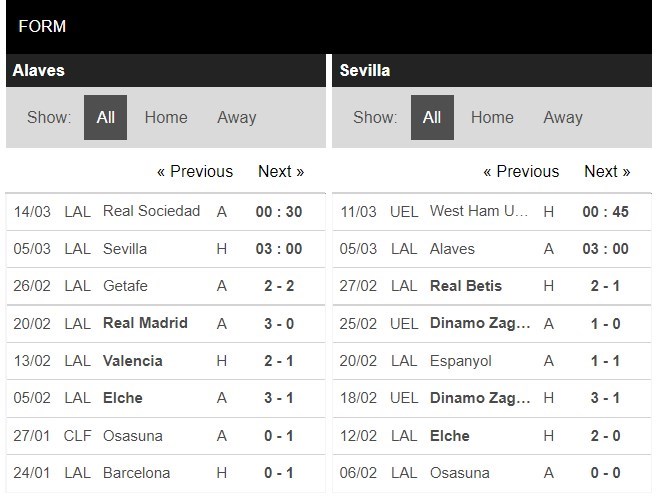Image resolution: width=659 pixels, height=497 pixels.
Task: Click the Real Betis match row
Action: 492,286
